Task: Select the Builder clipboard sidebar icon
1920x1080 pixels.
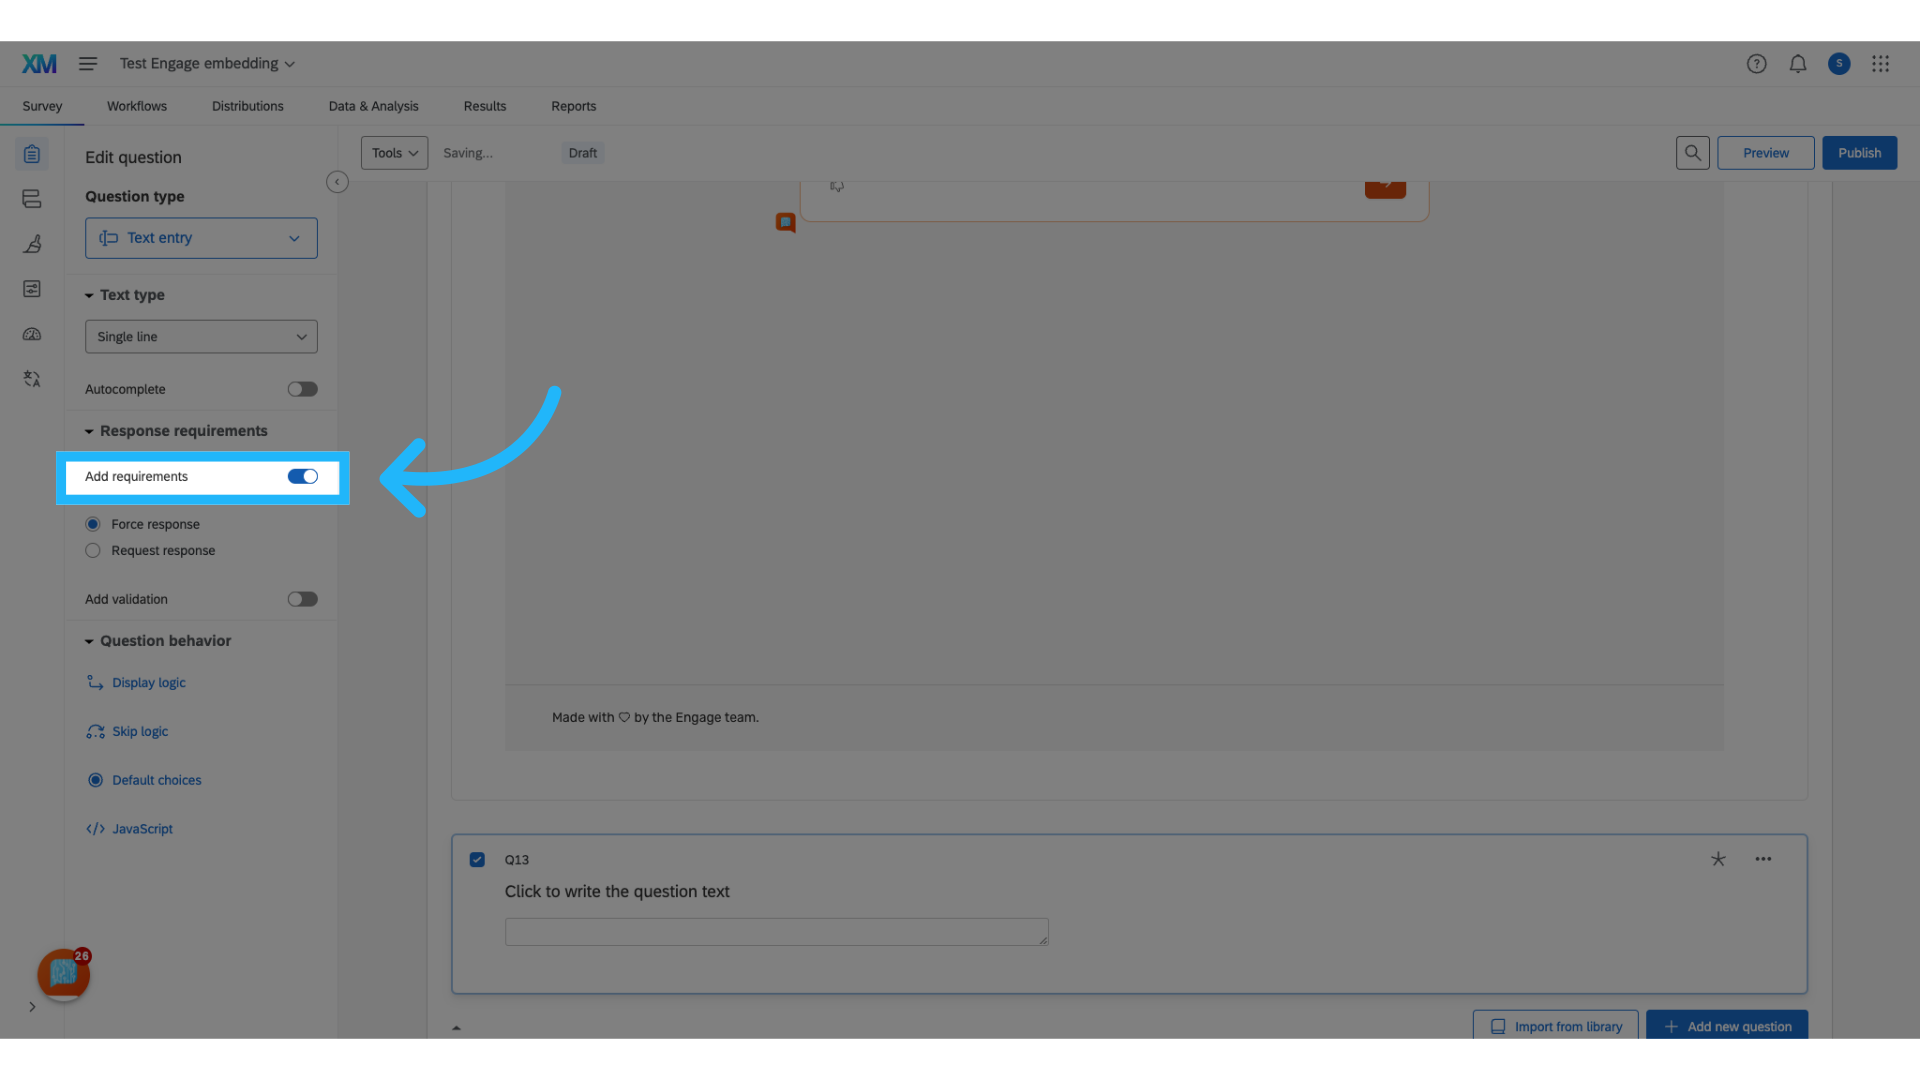Action: pos(32,154)
